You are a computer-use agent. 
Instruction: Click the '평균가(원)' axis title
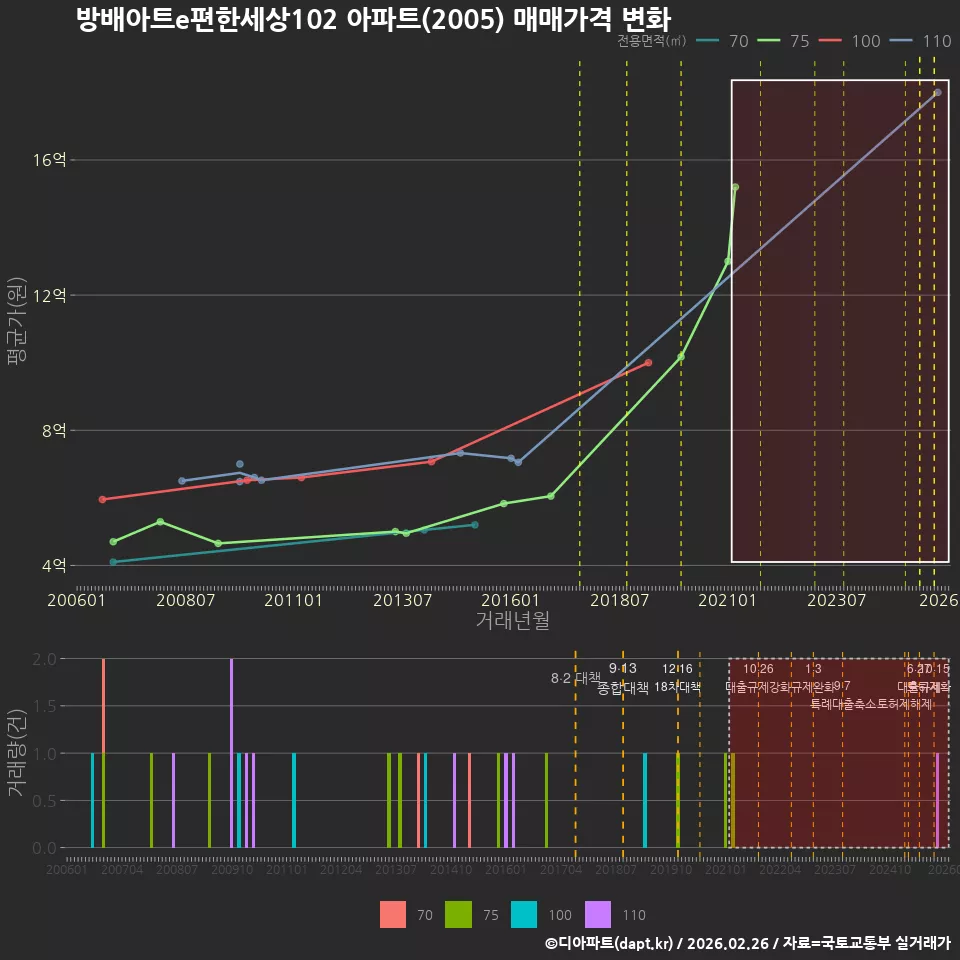pos(17,321)
